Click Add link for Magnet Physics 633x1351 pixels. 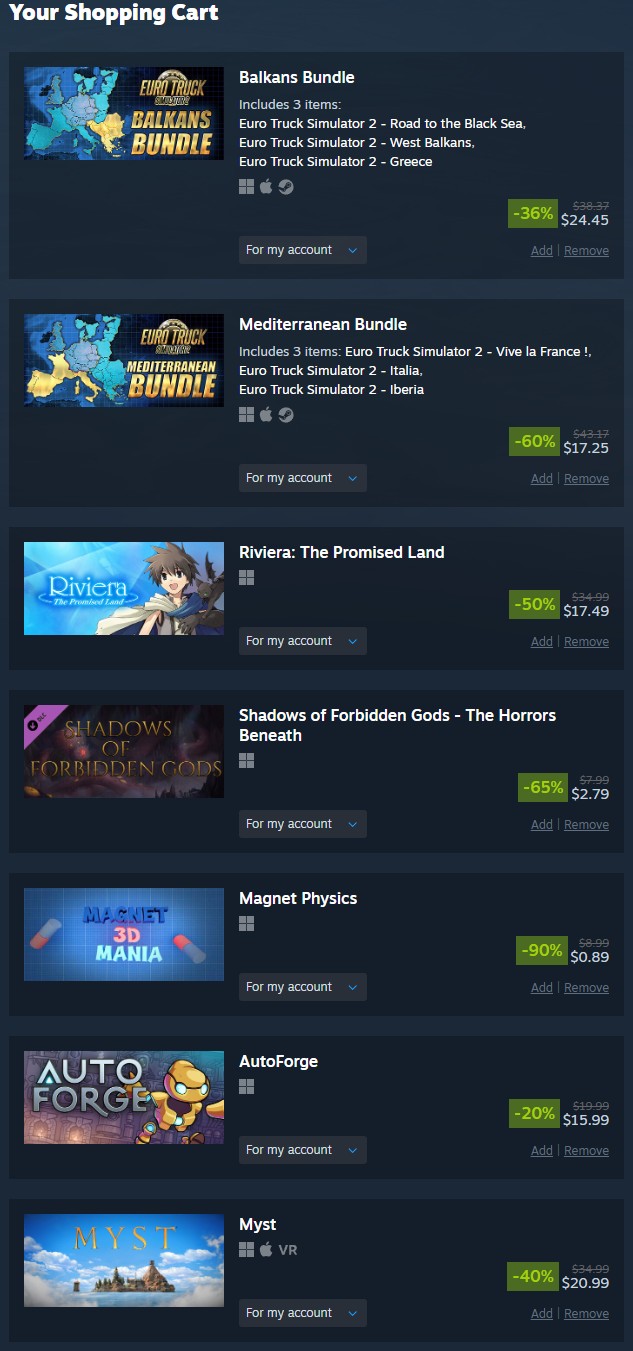(x=542, y=988)
